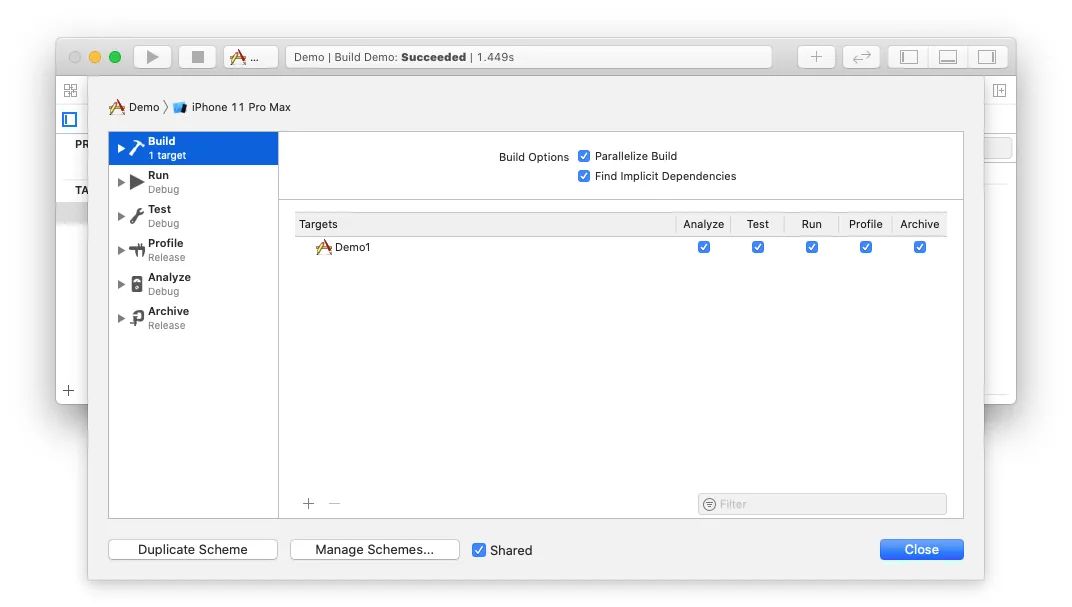Uncheck Find Implicit Dependencies

pyautogui.click(x=584, y=176)
